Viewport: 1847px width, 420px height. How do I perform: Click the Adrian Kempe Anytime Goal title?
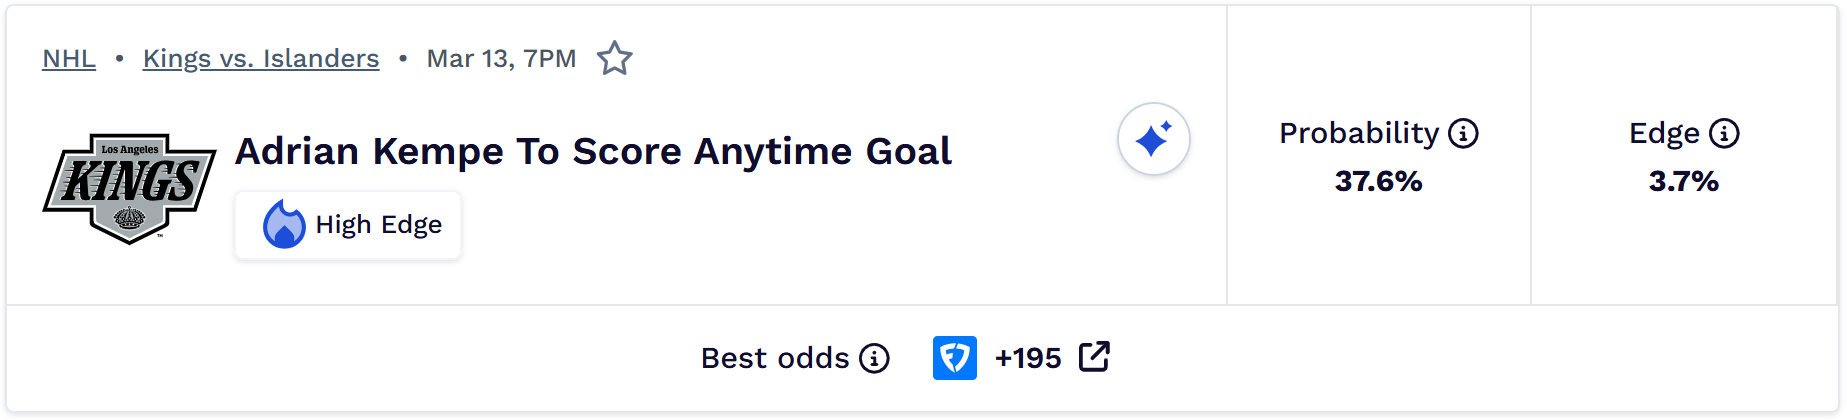point(593,152)
